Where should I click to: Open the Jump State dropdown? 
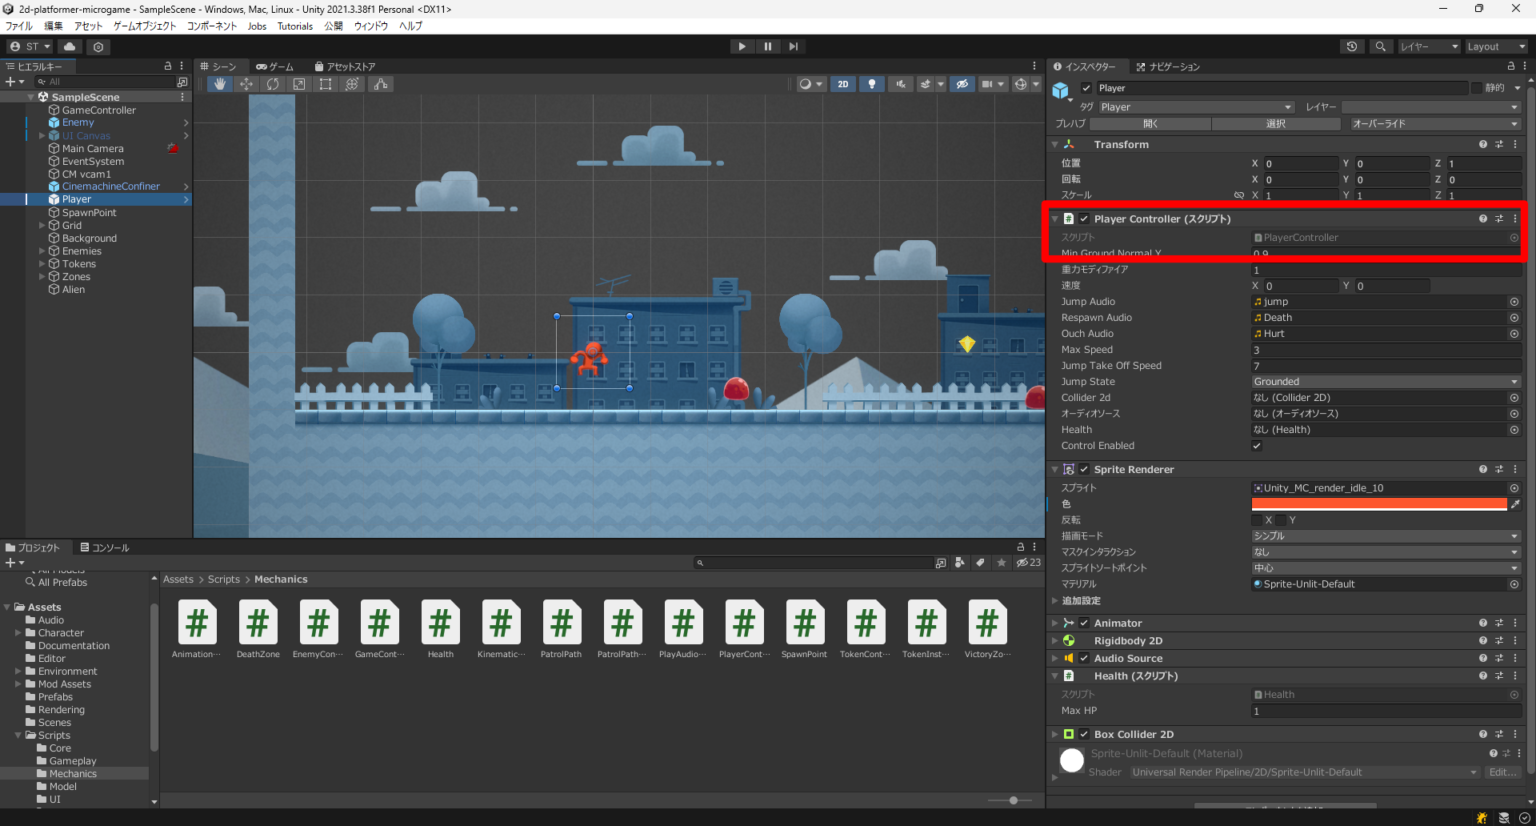pos(1385,382)
